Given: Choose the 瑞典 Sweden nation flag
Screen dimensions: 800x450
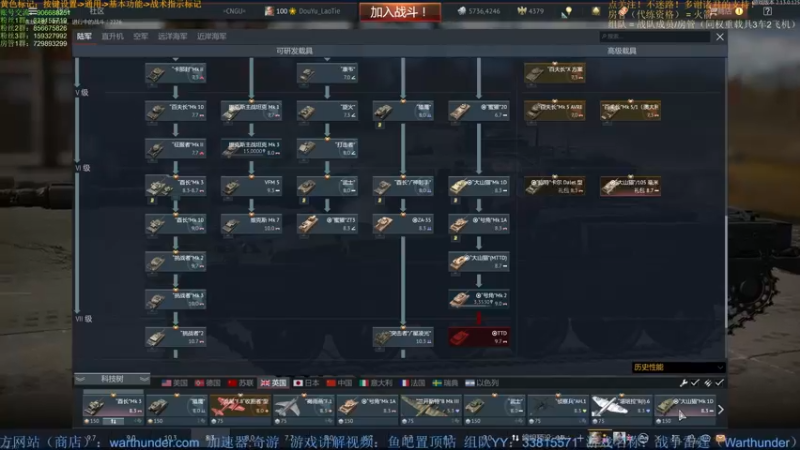Looking at the screenshot, I should click(x=445, y=383).
